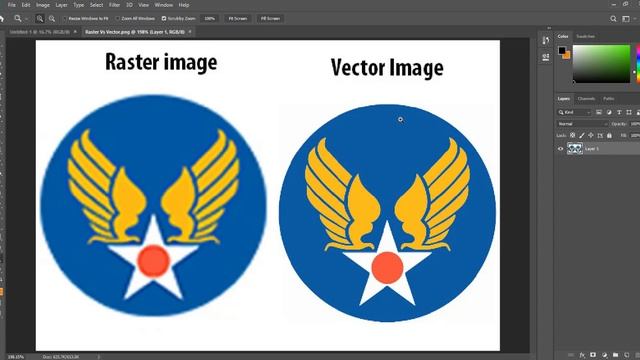This screenshot has height=360, width=640.
Task: Open the Layer menu
Action: [61, 5]
